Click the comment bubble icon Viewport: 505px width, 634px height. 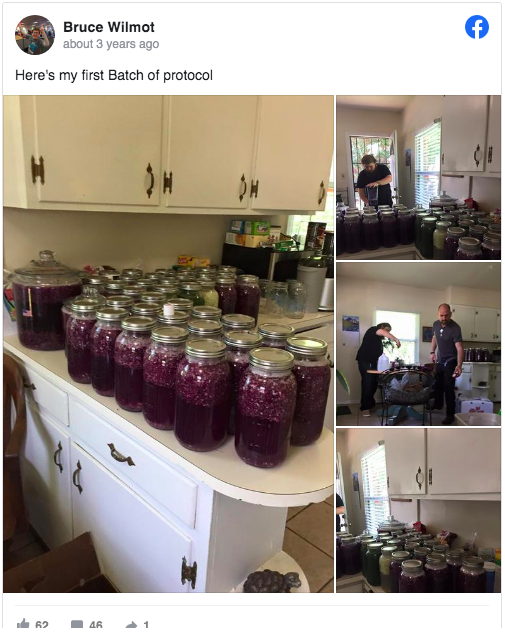pos(77,625)
